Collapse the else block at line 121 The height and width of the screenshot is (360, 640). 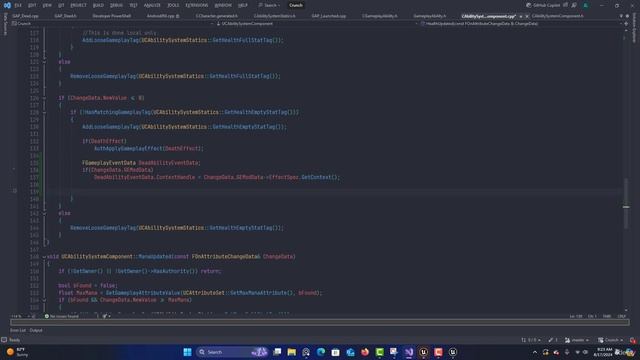tap(44, 62)
